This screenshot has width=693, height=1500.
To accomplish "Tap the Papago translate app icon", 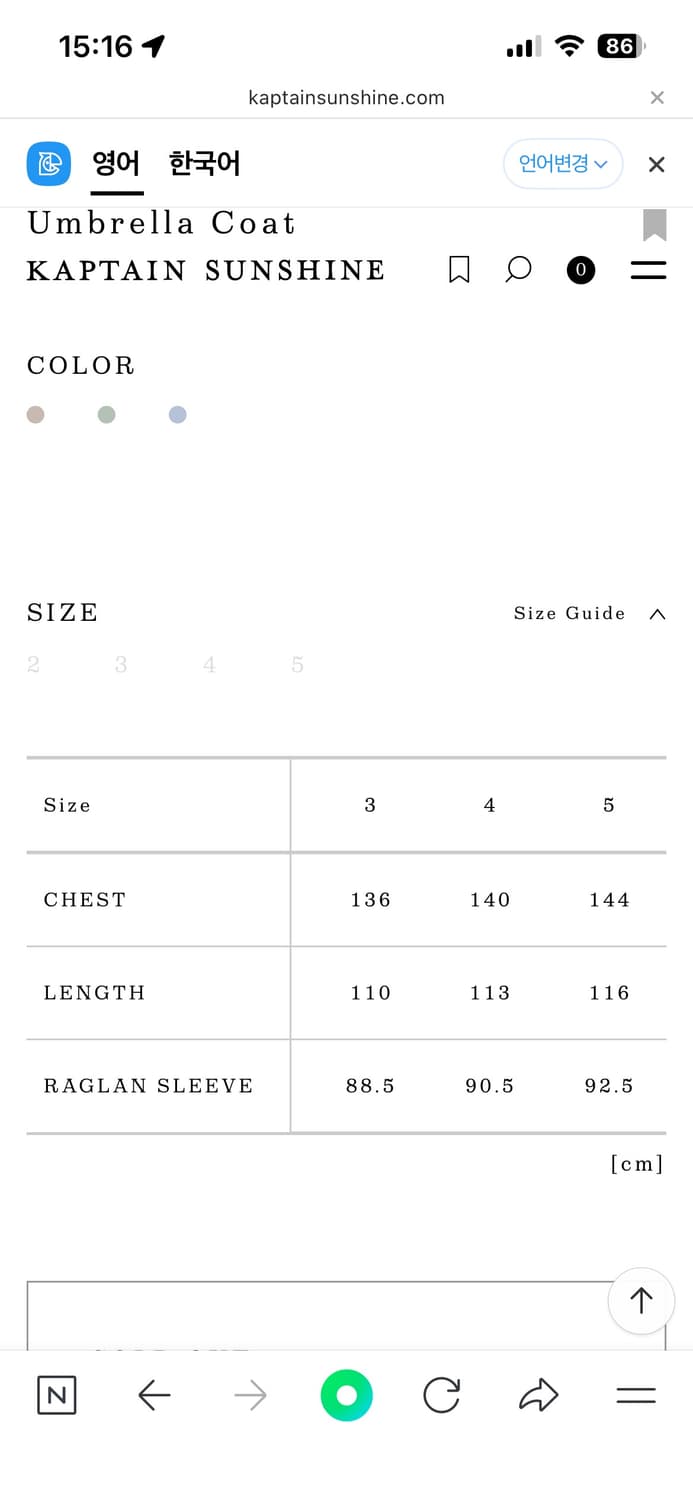I will pyautogui.click(x=48, y=164).
